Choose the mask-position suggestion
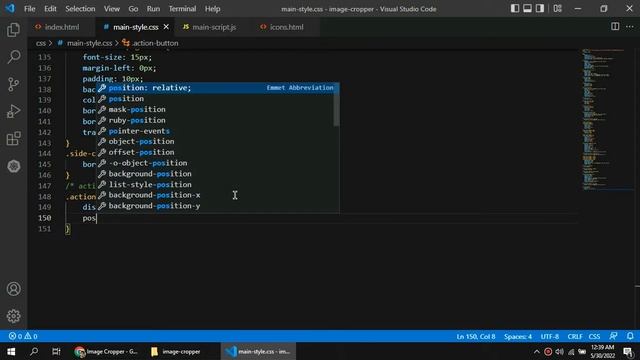The image size is (640, 360). [218, 109]
